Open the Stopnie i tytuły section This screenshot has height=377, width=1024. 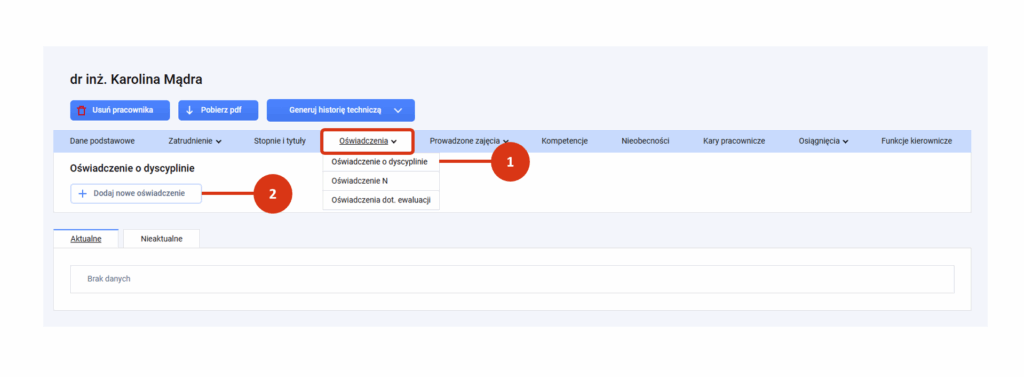280,140
